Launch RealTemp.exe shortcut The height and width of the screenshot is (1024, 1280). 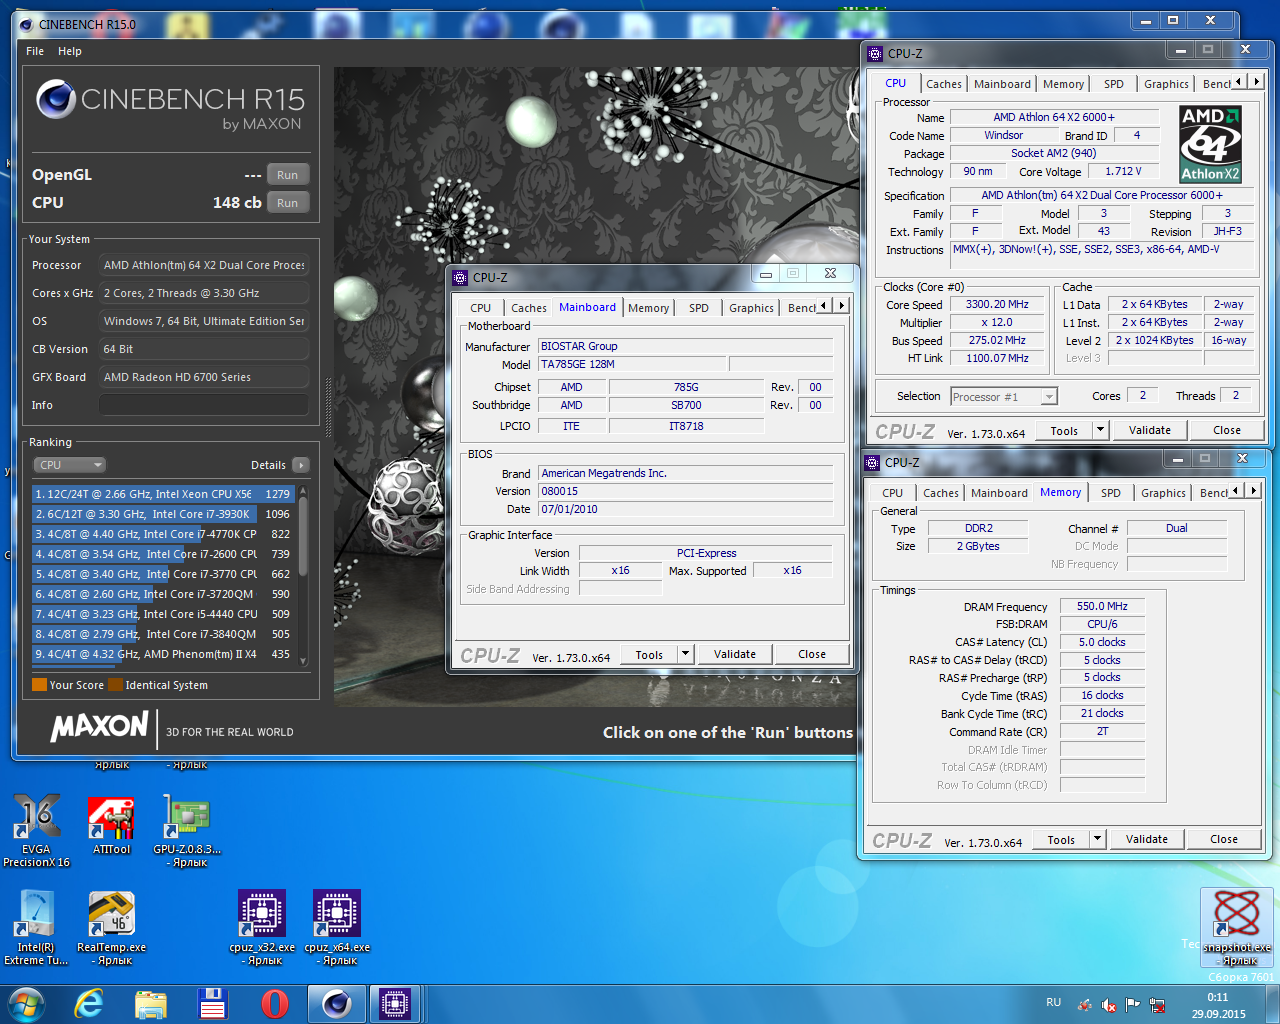tap(112, 927)
